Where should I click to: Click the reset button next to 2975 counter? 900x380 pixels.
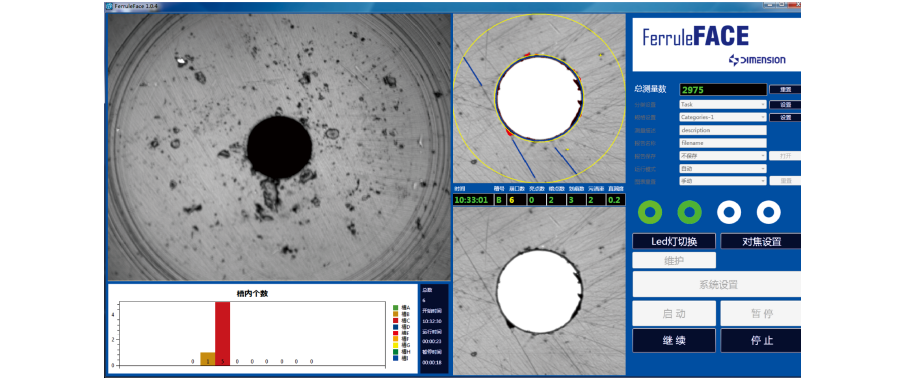(785, 90)
